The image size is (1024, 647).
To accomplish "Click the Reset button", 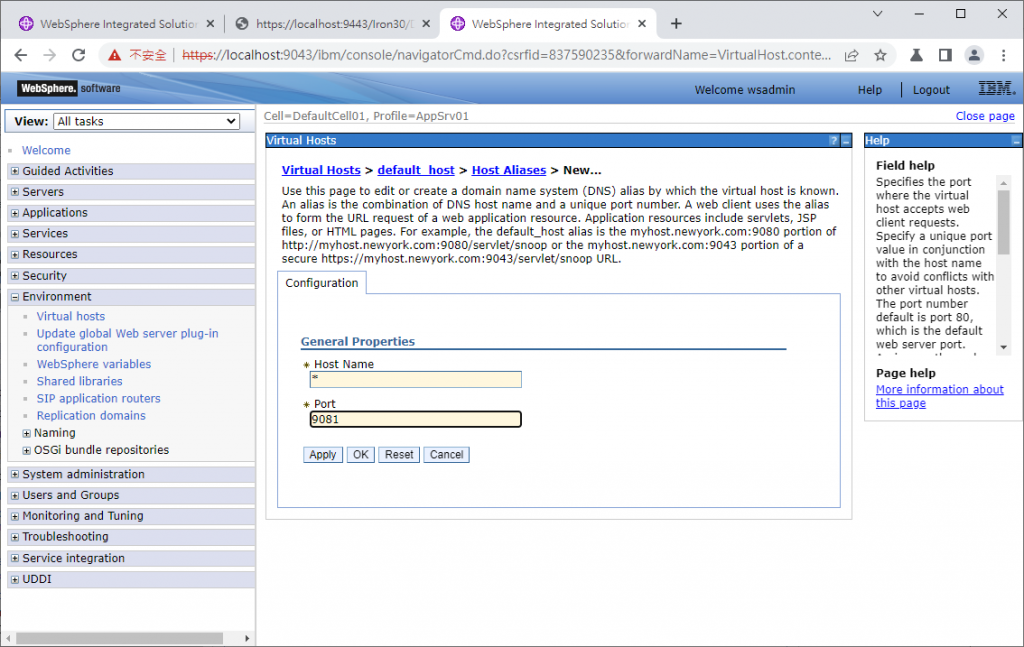I will pos(399,454).
